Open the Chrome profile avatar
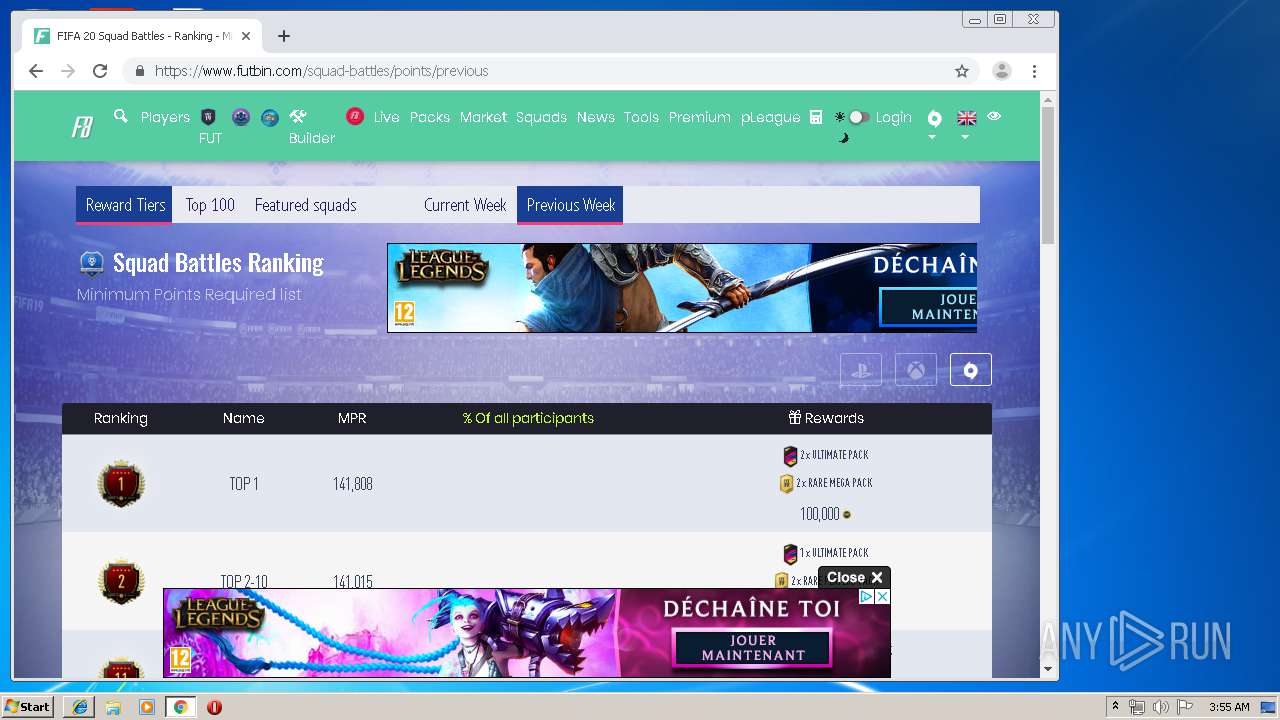The width and height of the screenshot is (1280, 720). click(1001, 71)
